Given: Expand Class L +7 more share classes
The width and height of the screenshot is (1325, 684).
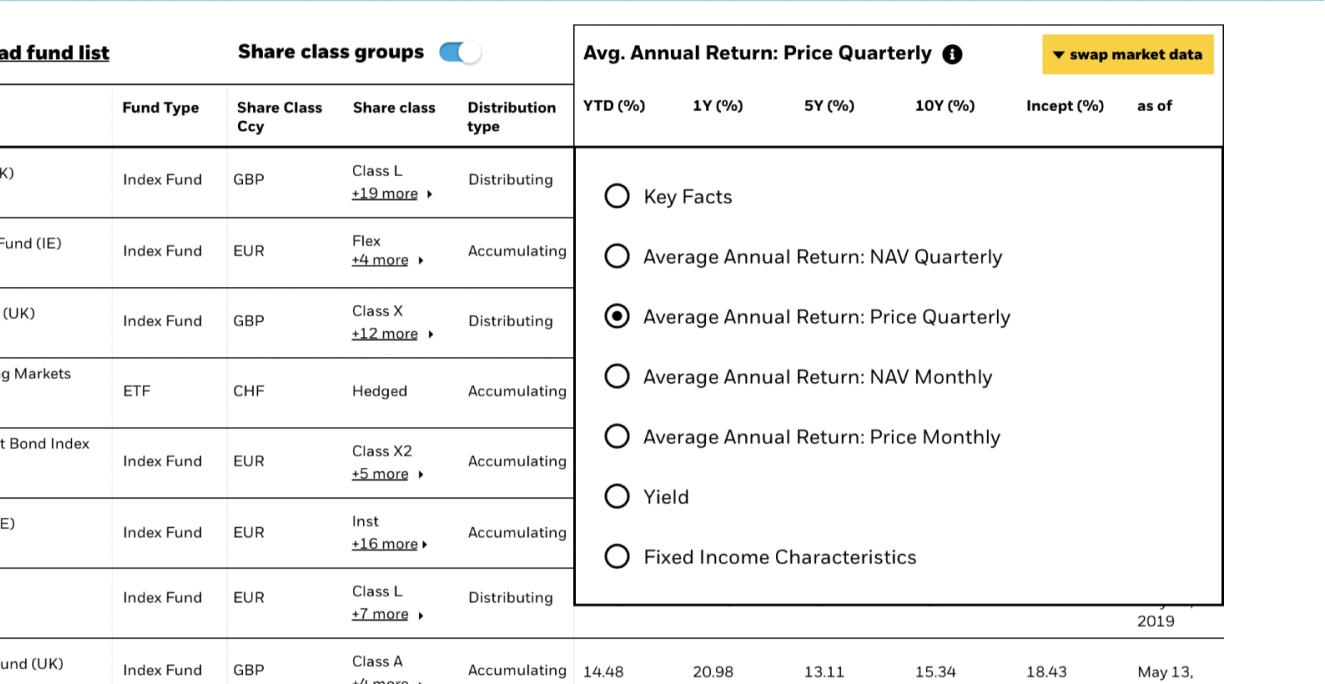Looking at the screenshot, I should click(x=386, y=614).
